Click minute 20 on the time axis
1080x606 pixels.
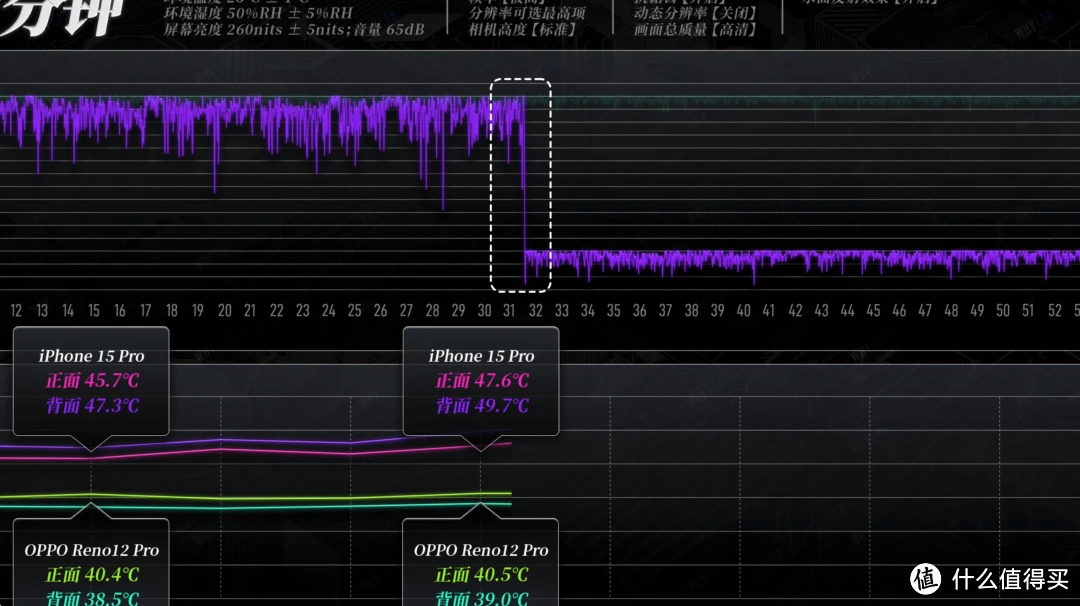tap(224, 311)
